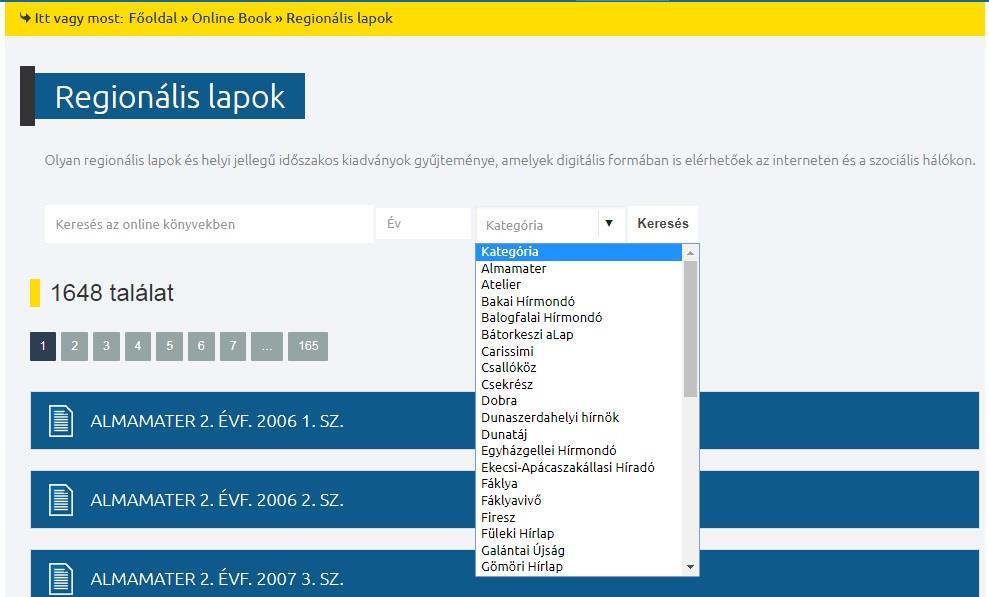The image size is (989, 597).
Task: Pick Galántai Újság from the list
Action: [x=579, y=550]
